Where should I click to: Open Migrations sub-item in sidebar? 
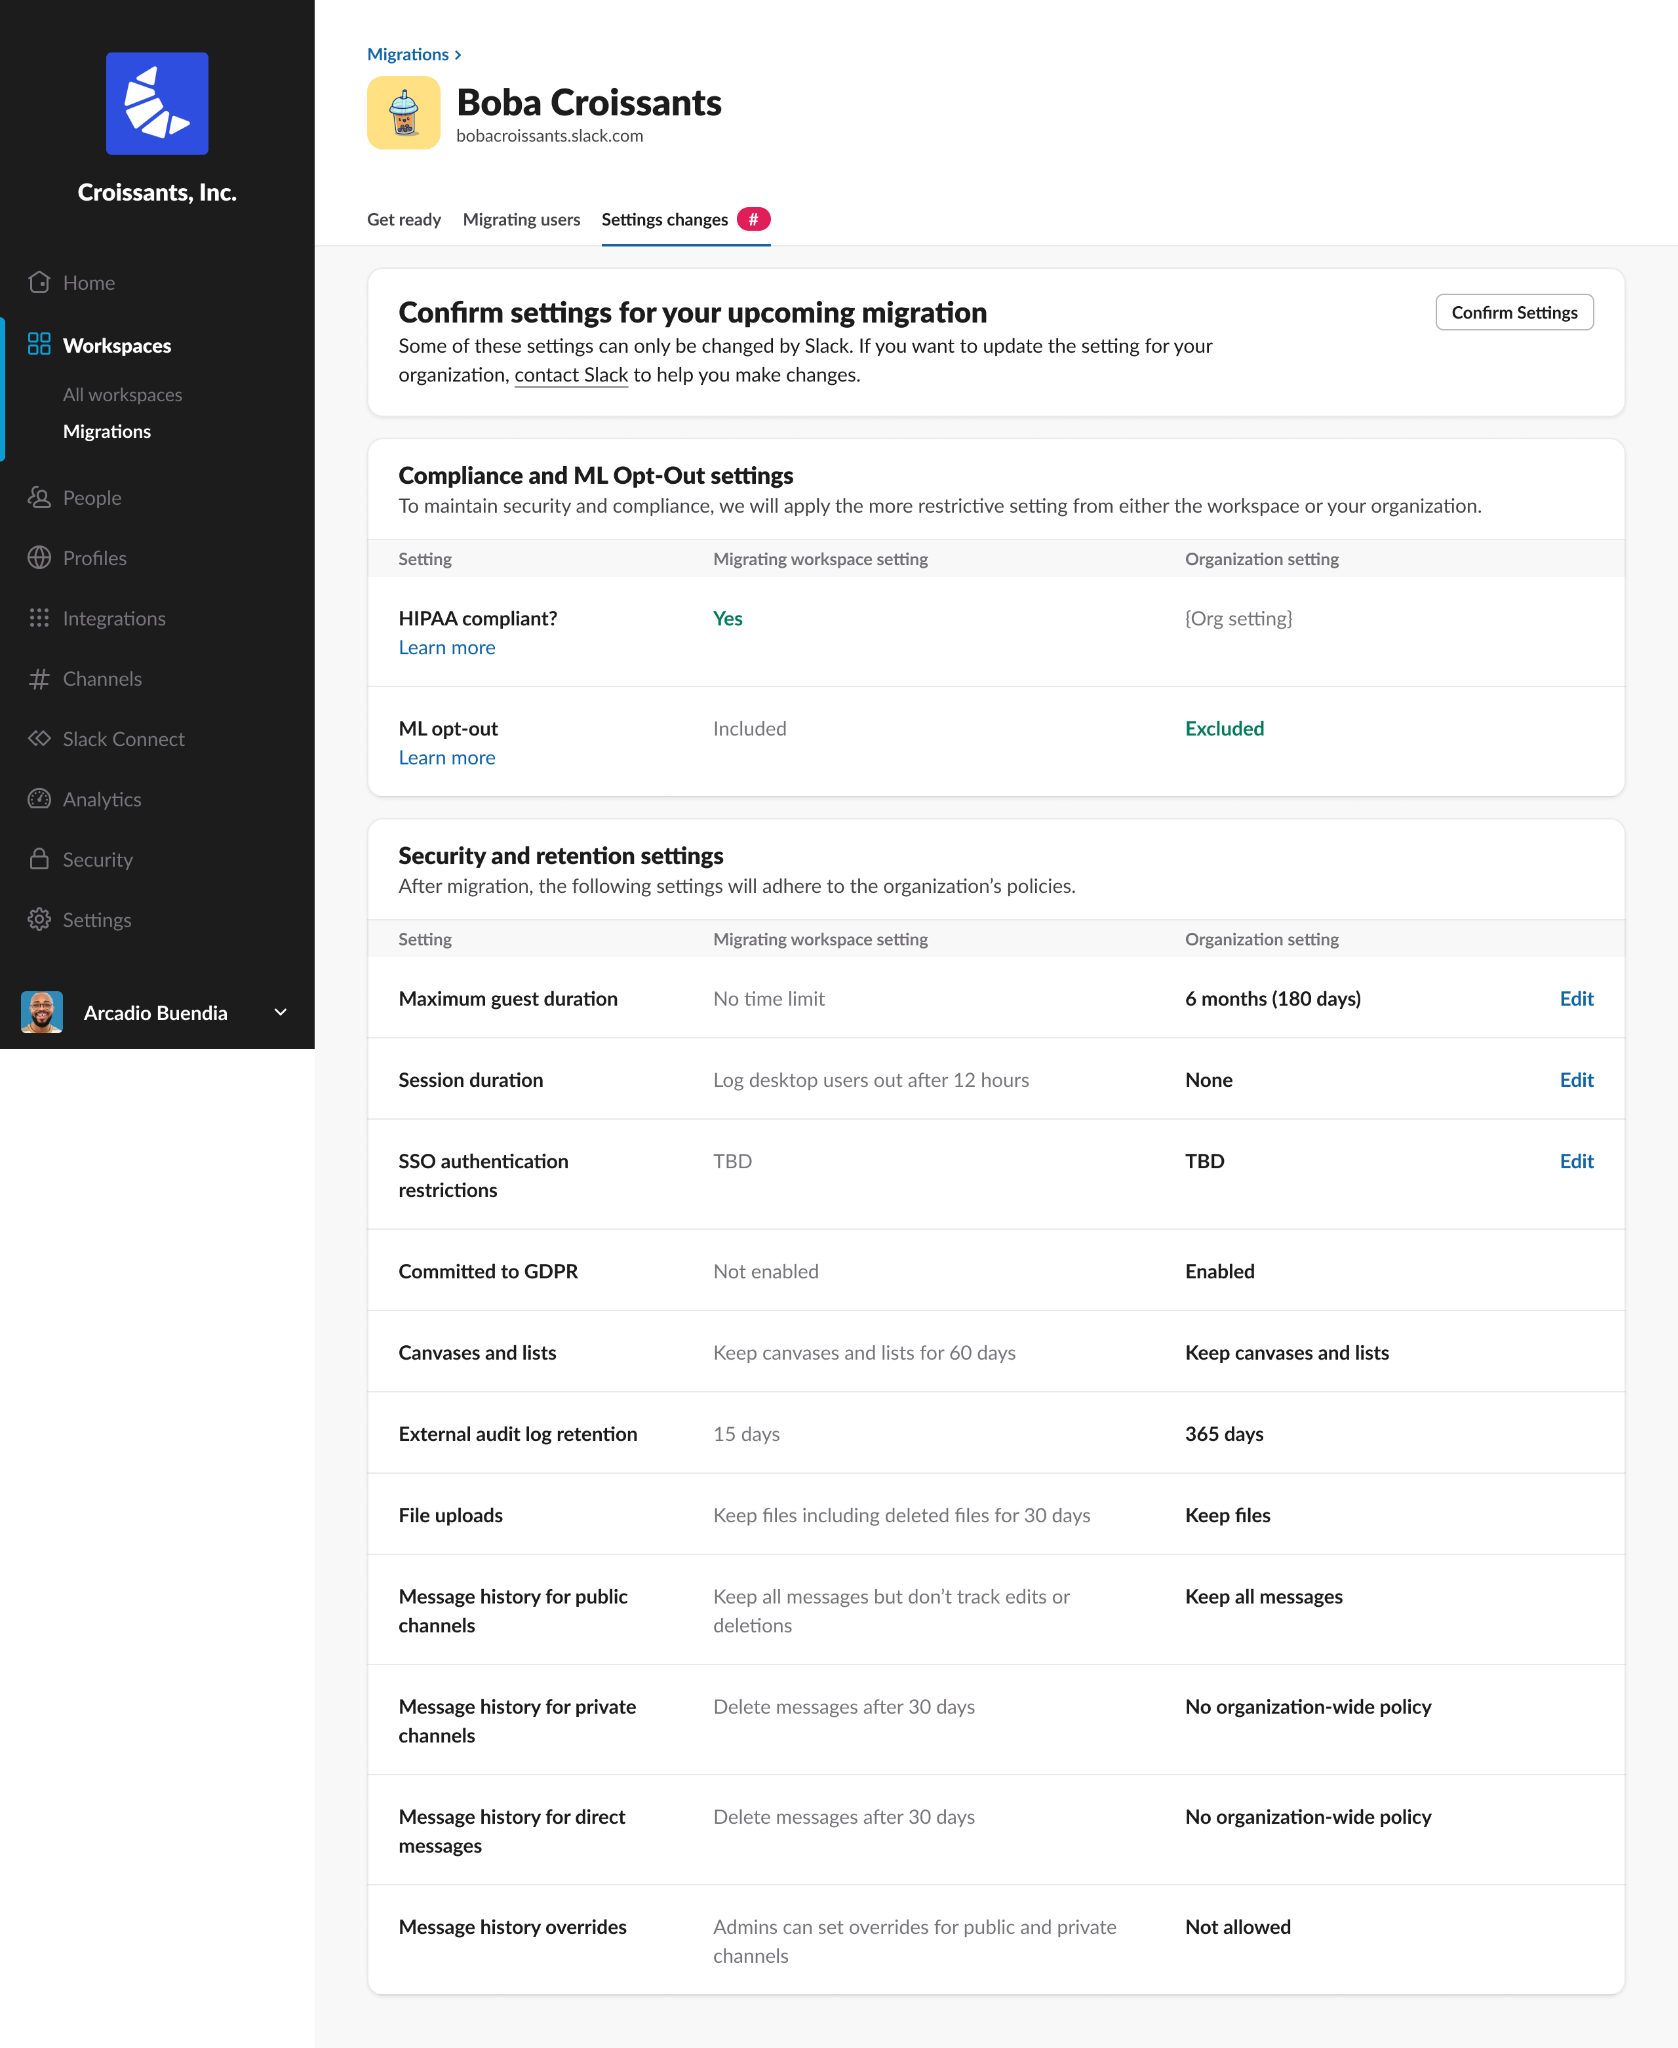[x=107, y=431]
